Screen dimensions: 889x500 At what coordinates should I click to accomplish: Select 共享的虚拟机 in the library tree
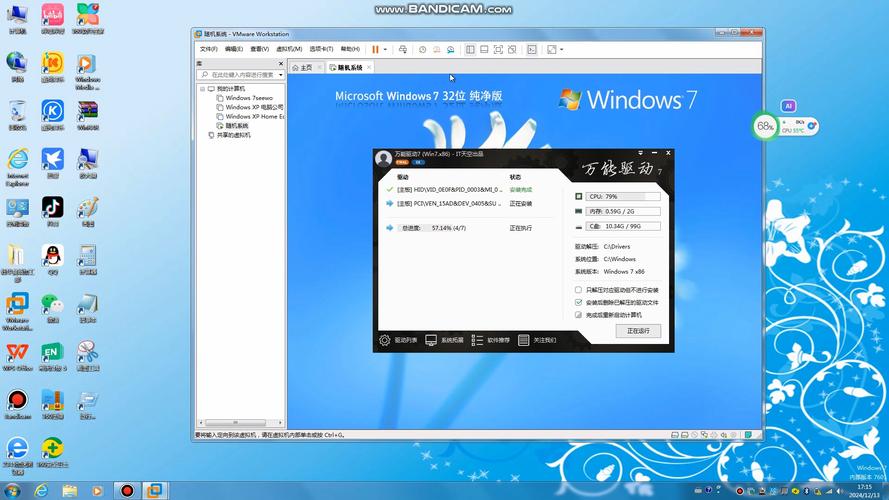point(230,135)
